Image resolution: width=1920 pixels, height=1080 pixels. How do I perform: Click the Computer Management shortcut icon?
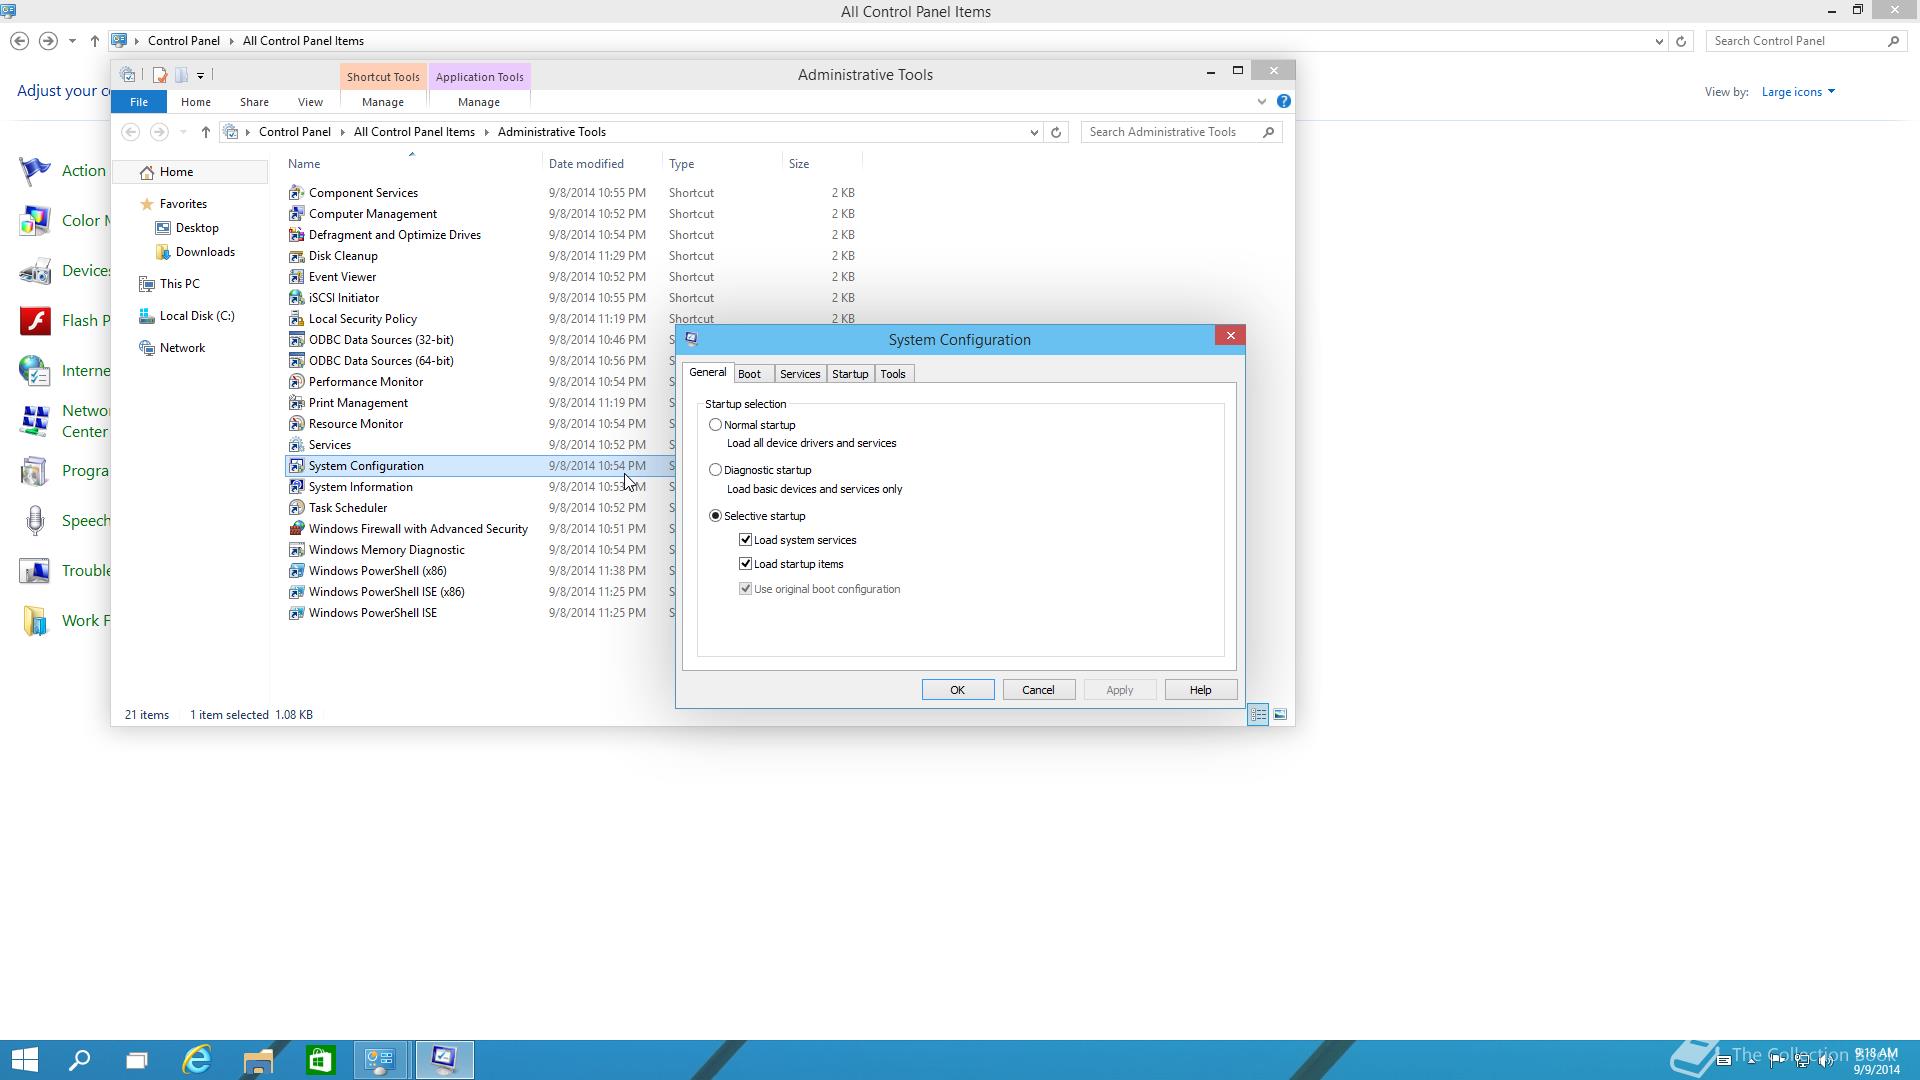296,214
